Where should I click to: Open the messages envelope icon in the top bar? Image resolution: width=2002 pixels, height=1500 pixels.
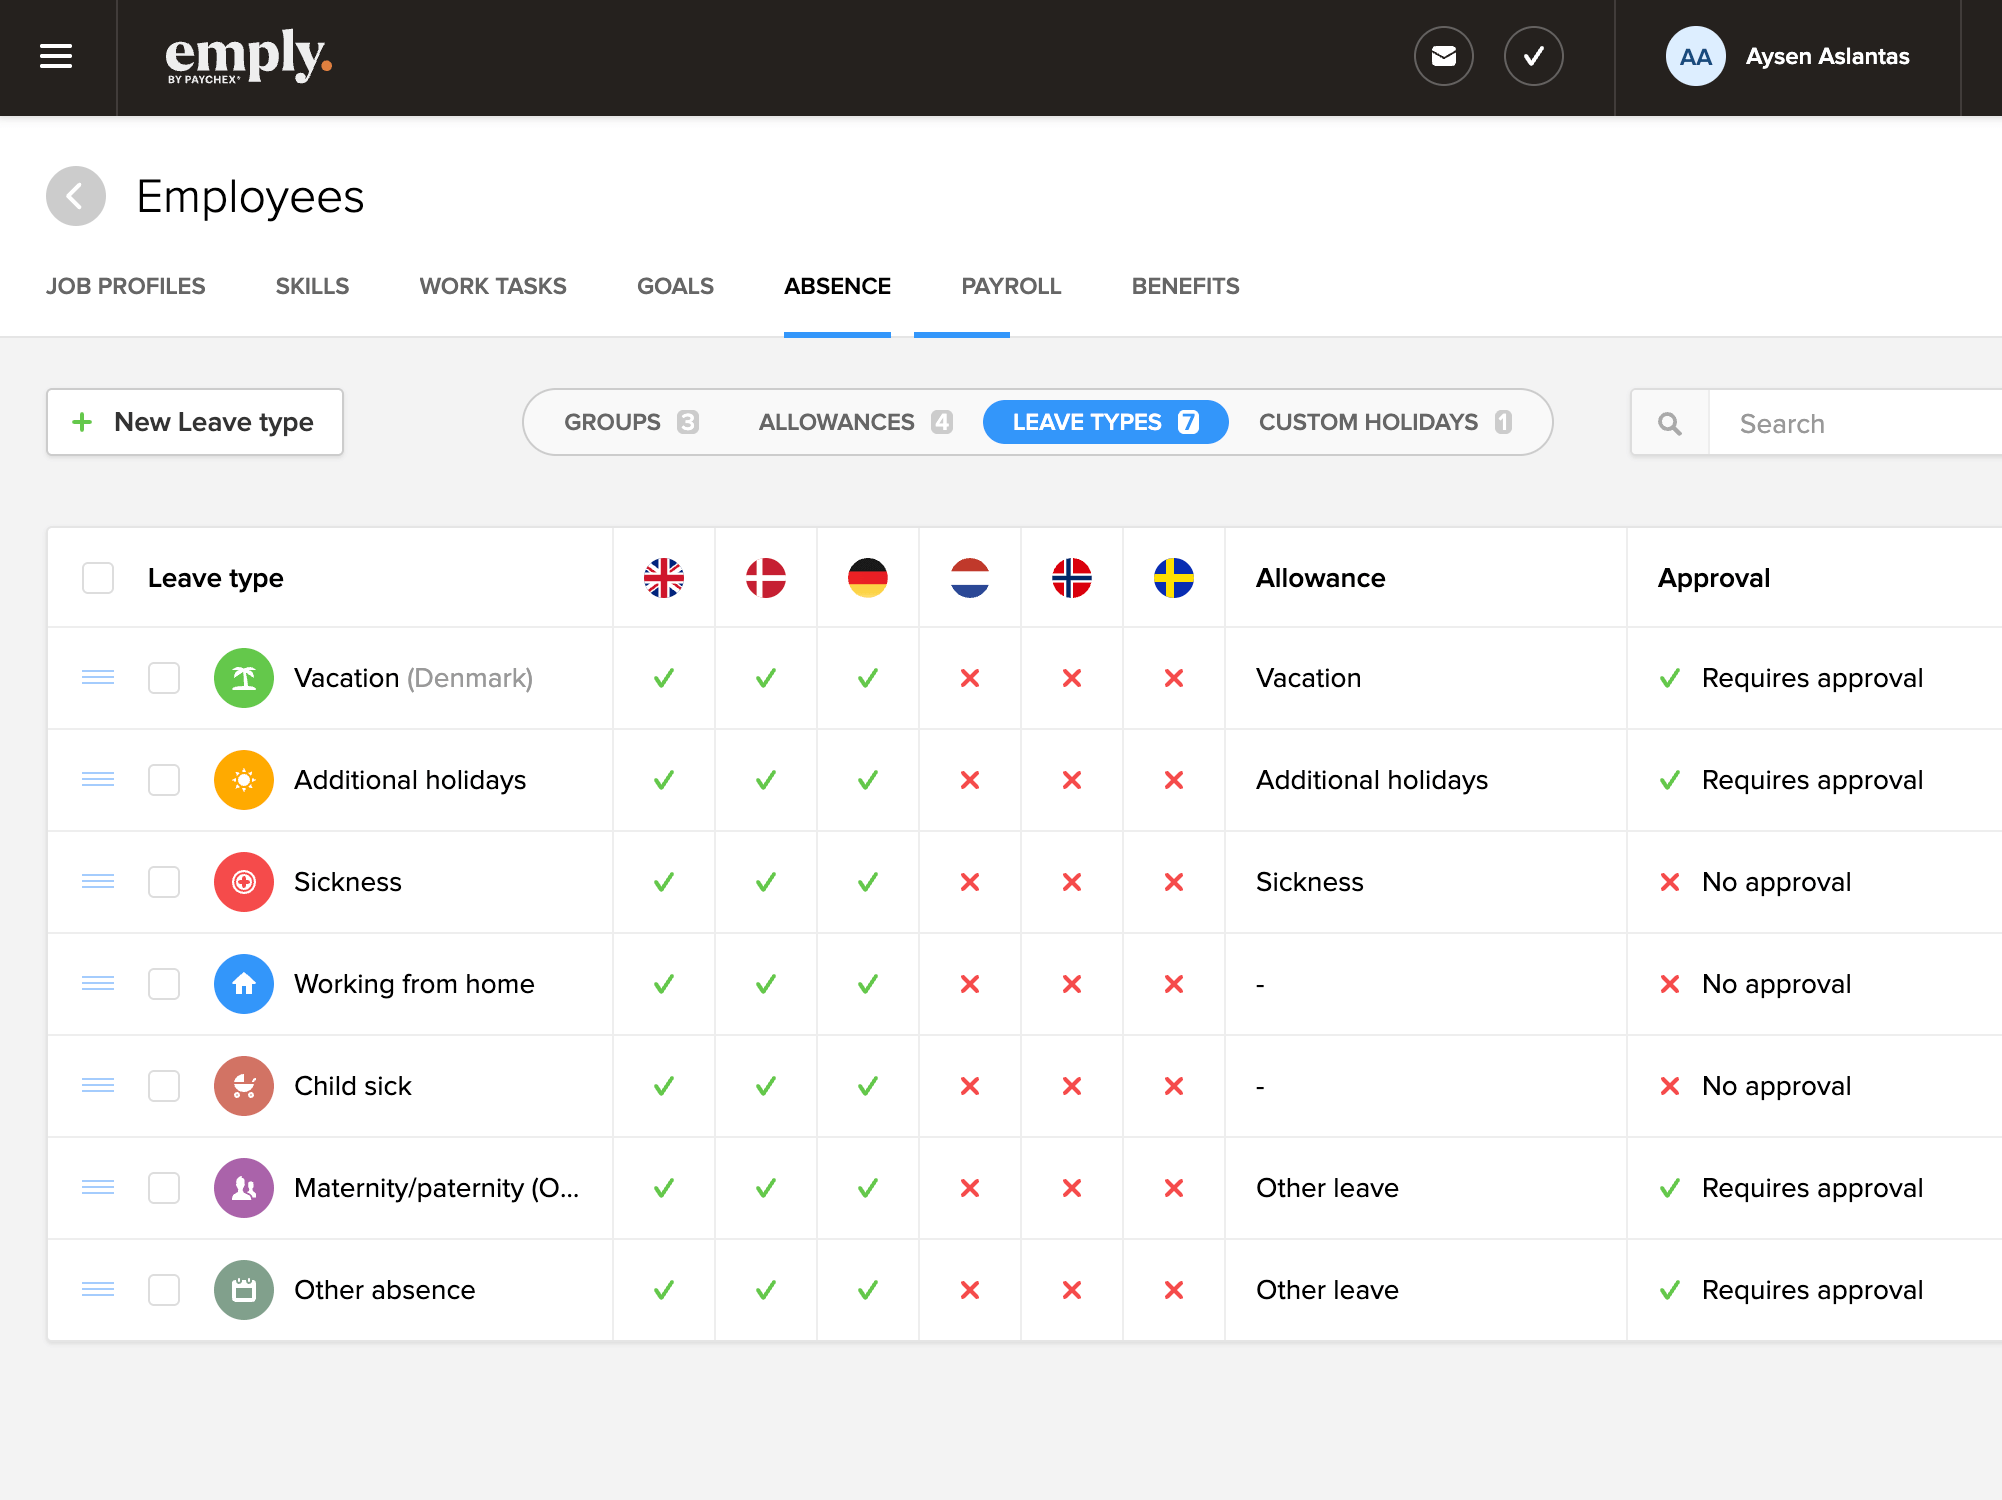pyautogui.click(x=1444, y=56)
